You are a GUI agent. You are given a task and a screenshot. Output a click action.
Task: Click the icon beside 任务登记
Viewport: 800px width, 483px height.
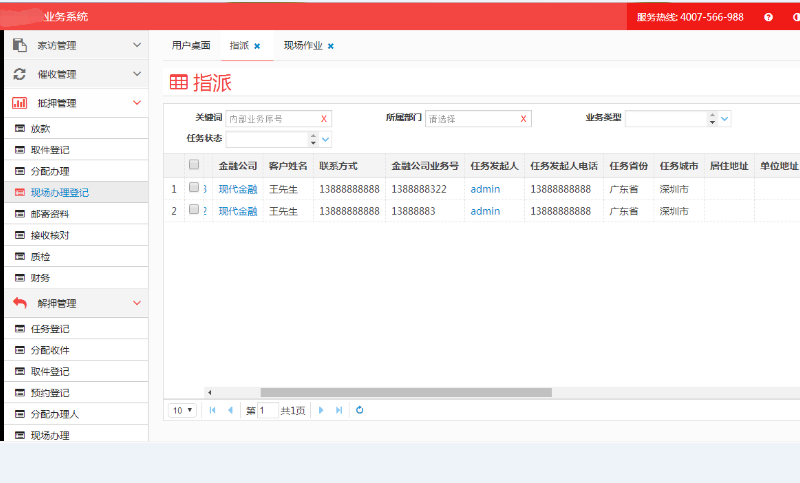[20, 329]
